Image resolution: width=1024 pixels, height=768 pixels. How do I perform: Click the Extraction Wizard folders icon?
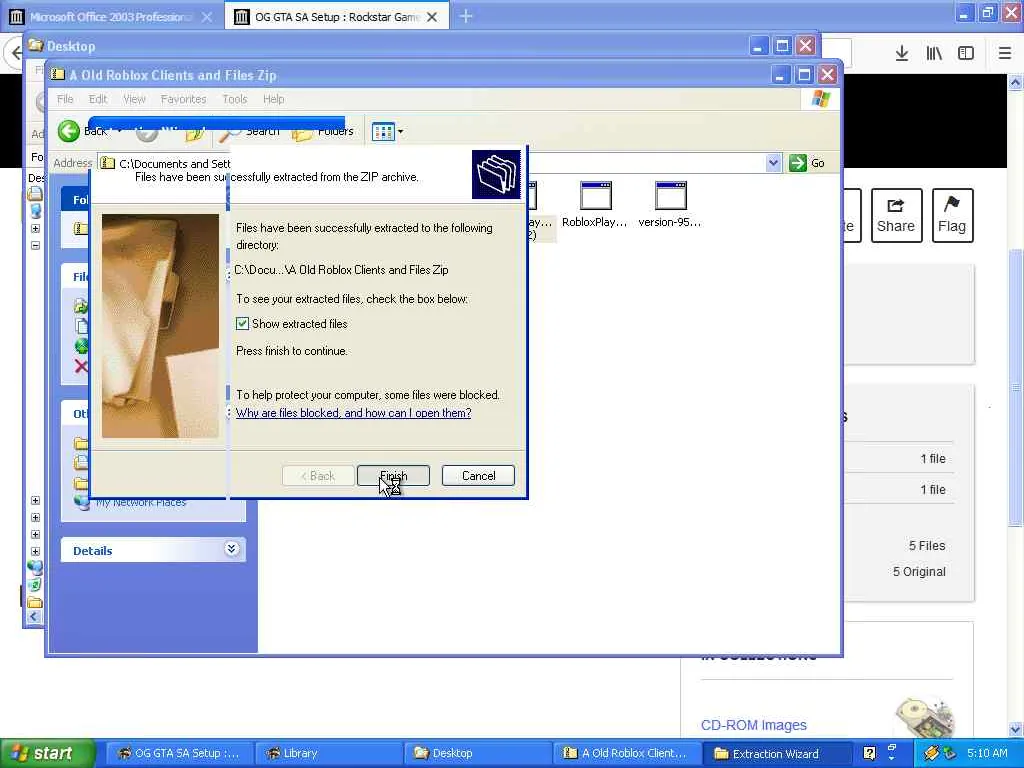click(x=496, y=174)
